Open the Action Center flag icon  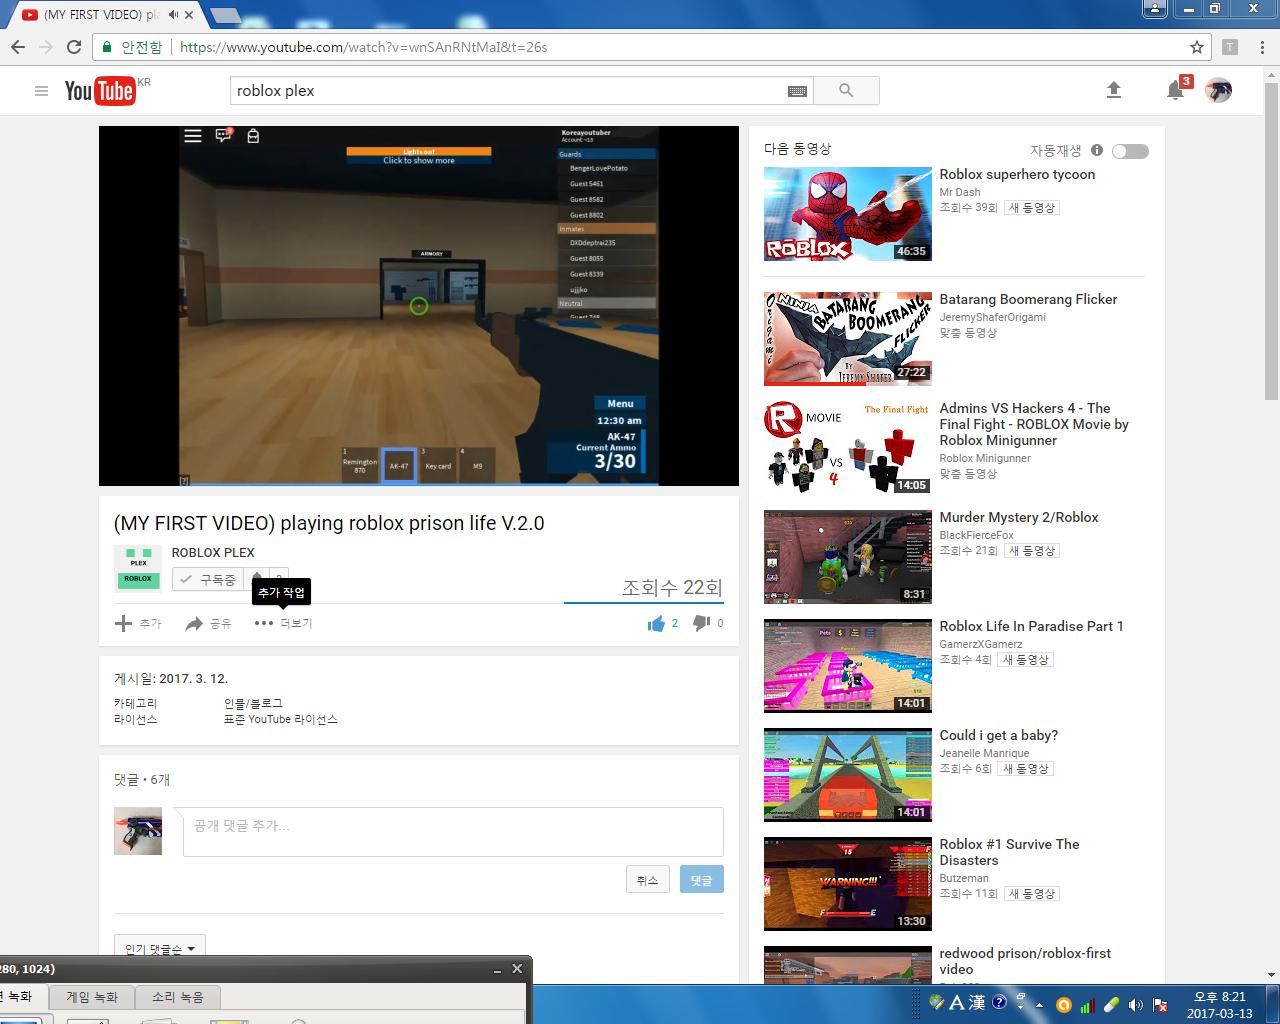point(1160,1005)
